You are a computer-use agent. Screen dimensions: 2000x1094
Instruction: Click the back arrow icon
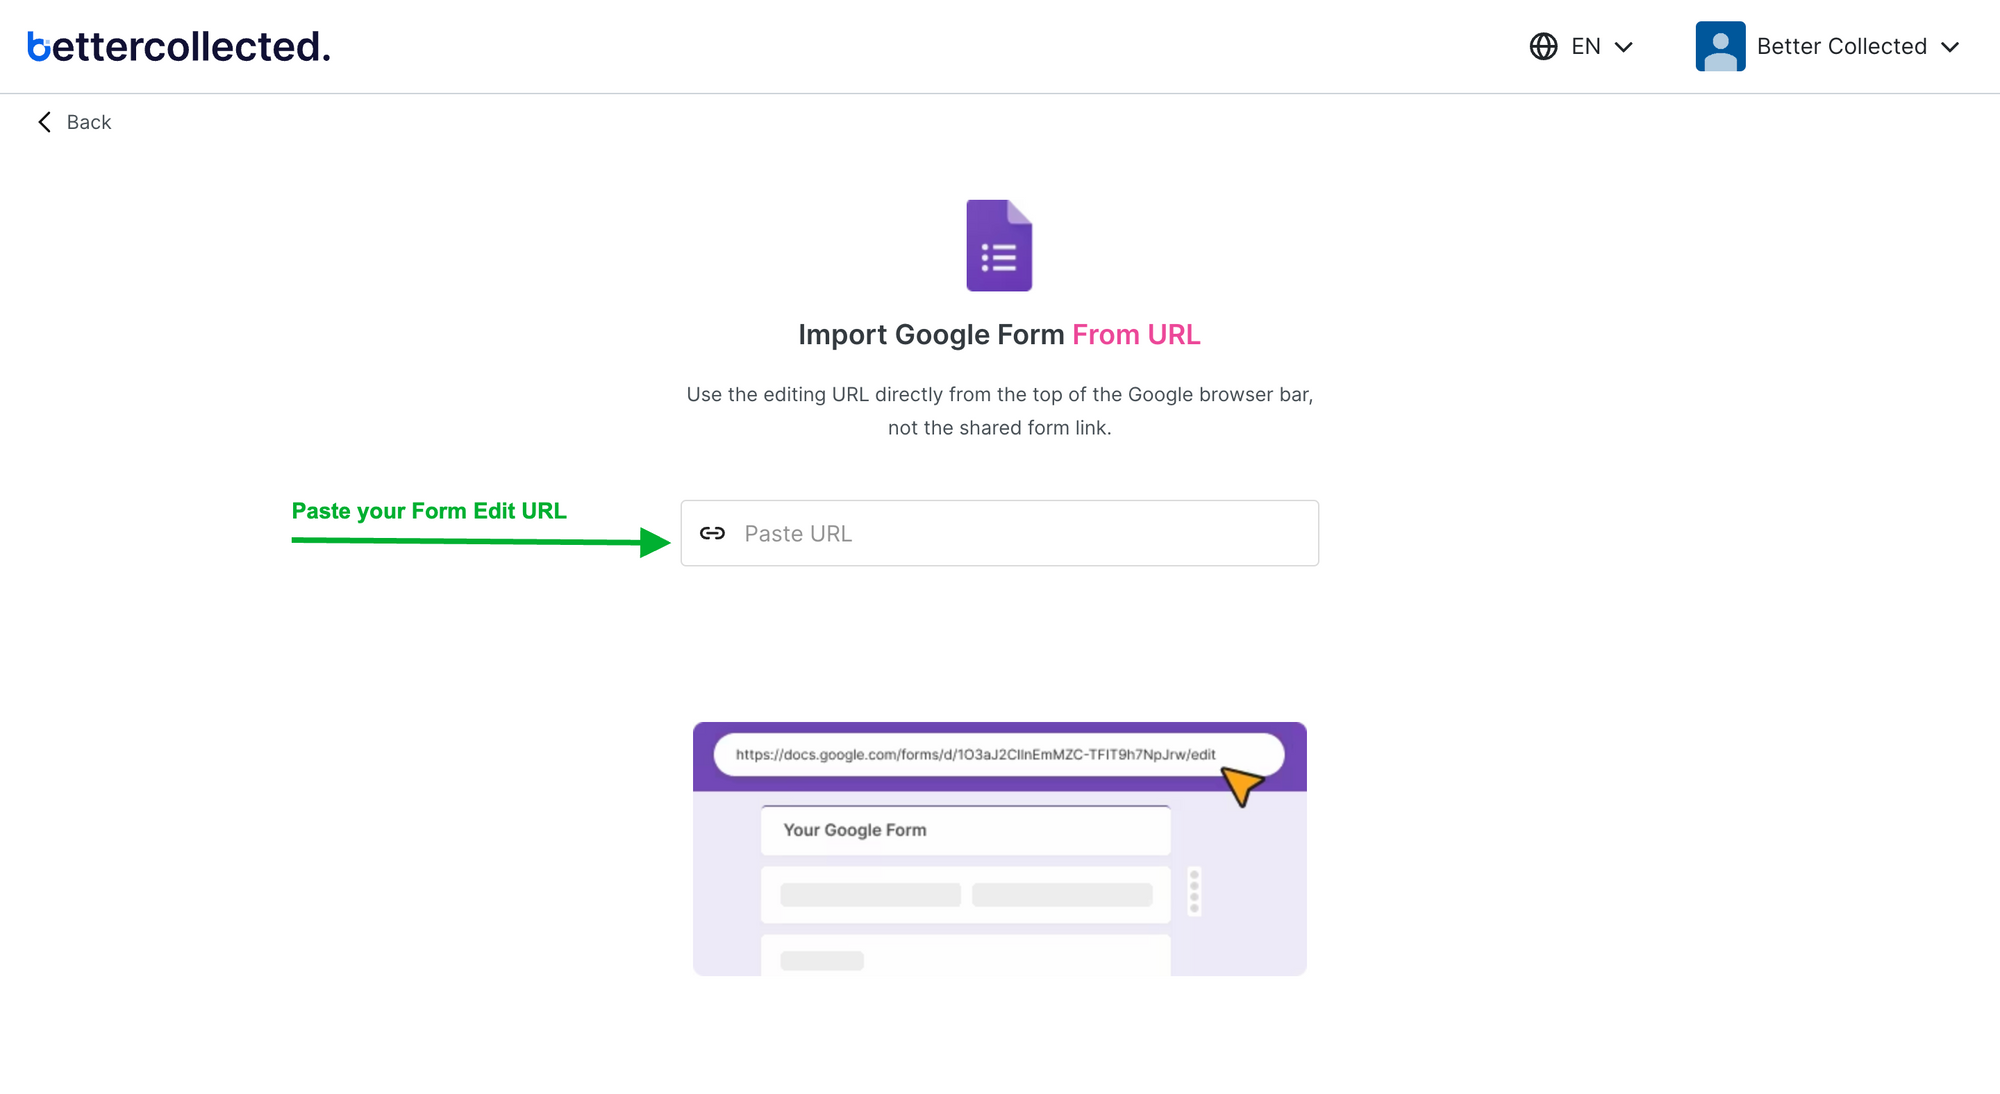pyautogui.click(x=44, y=122)
